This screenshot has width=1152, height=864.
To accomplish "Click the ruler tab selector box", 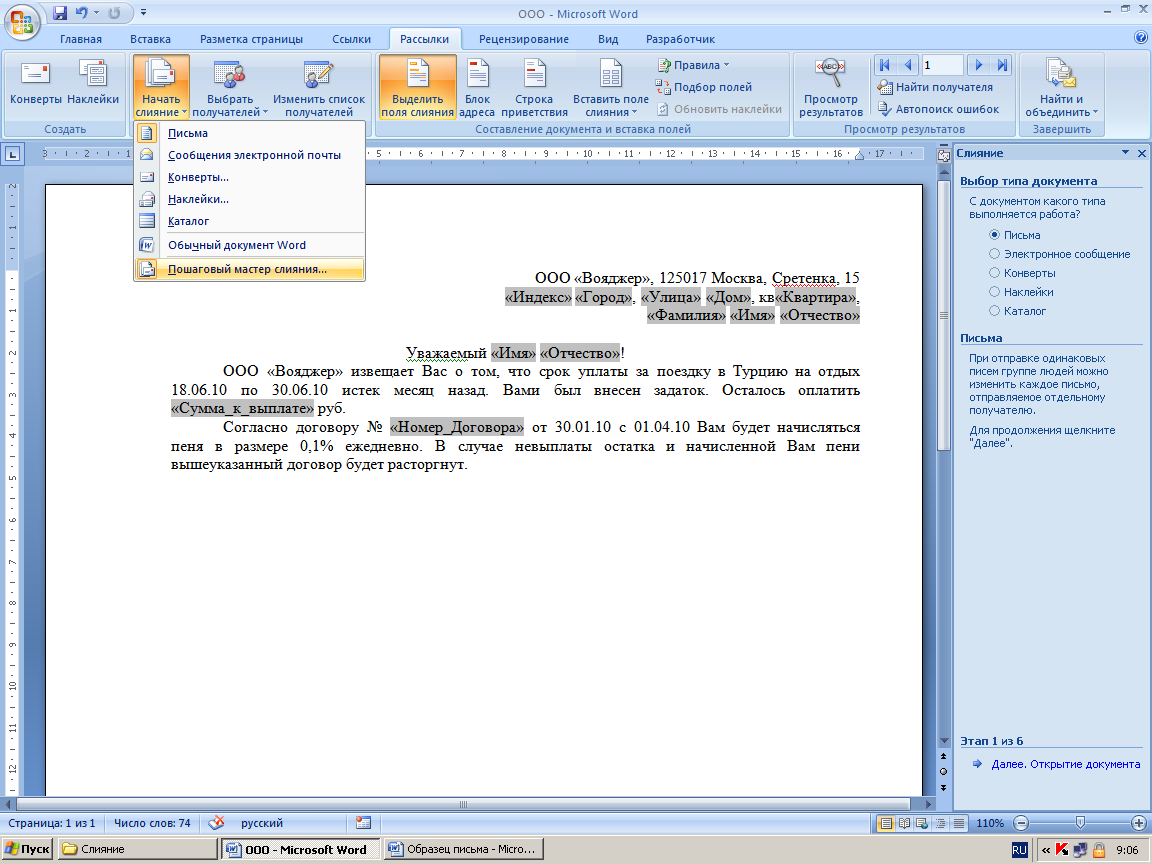I will (x=12, y=154).
